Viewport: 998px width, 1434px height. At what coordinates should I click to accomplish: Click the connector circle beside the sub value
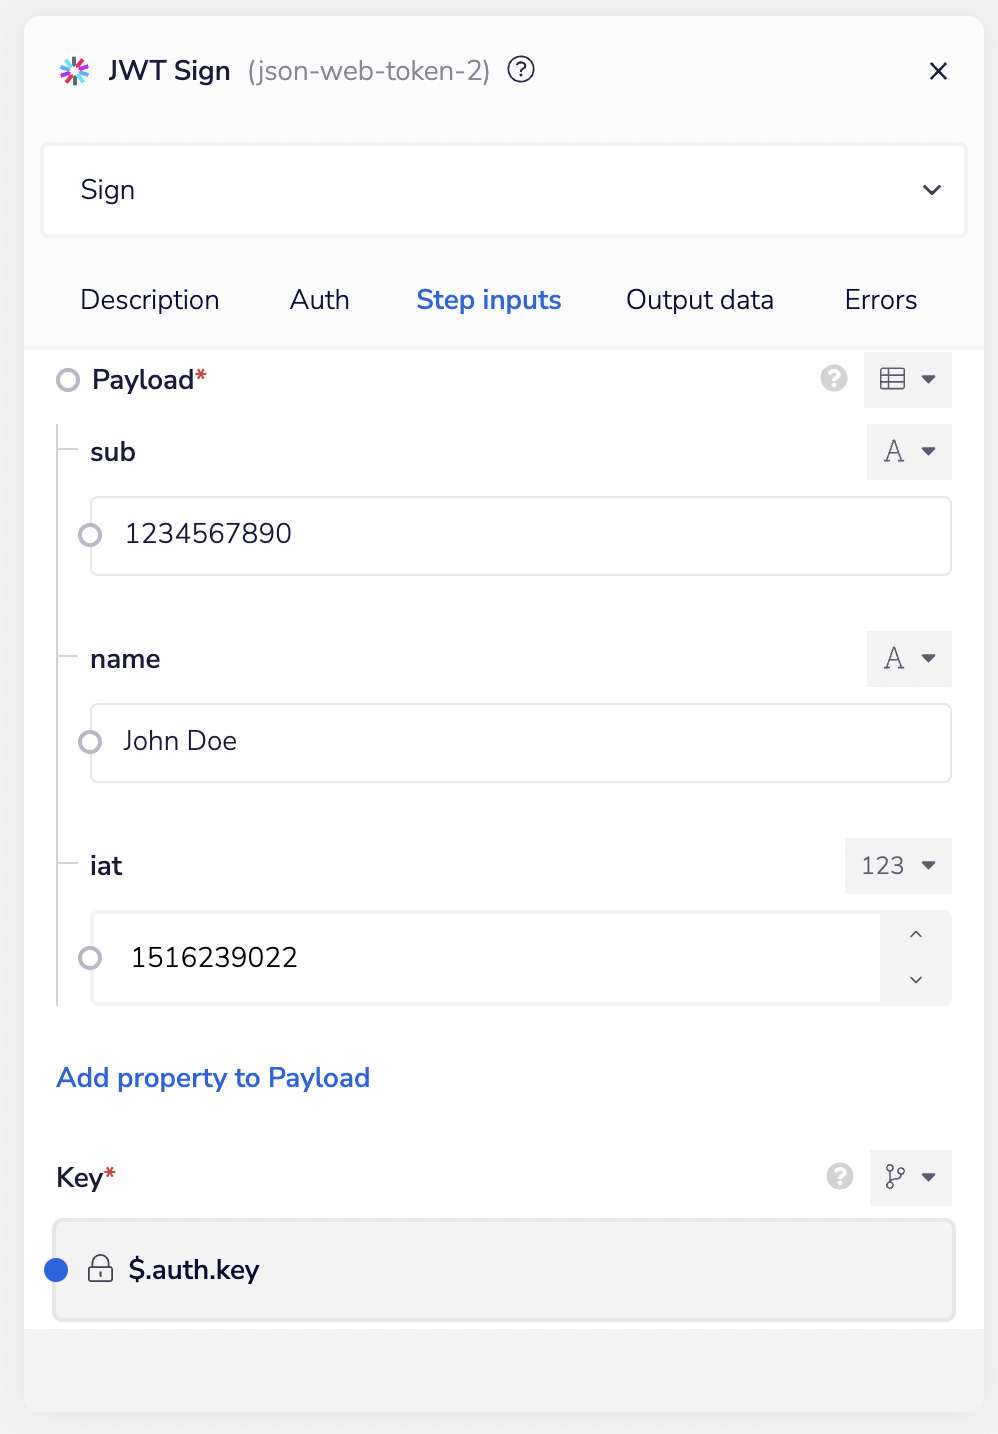click(x=91, y=535)
